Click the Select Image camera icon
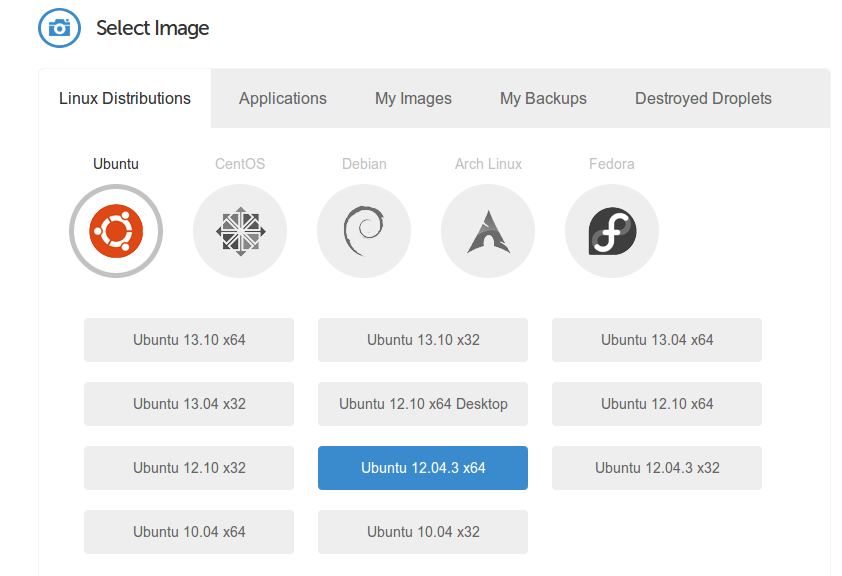The width and height of the screenshot is (842, 576). tap(60, 28)
